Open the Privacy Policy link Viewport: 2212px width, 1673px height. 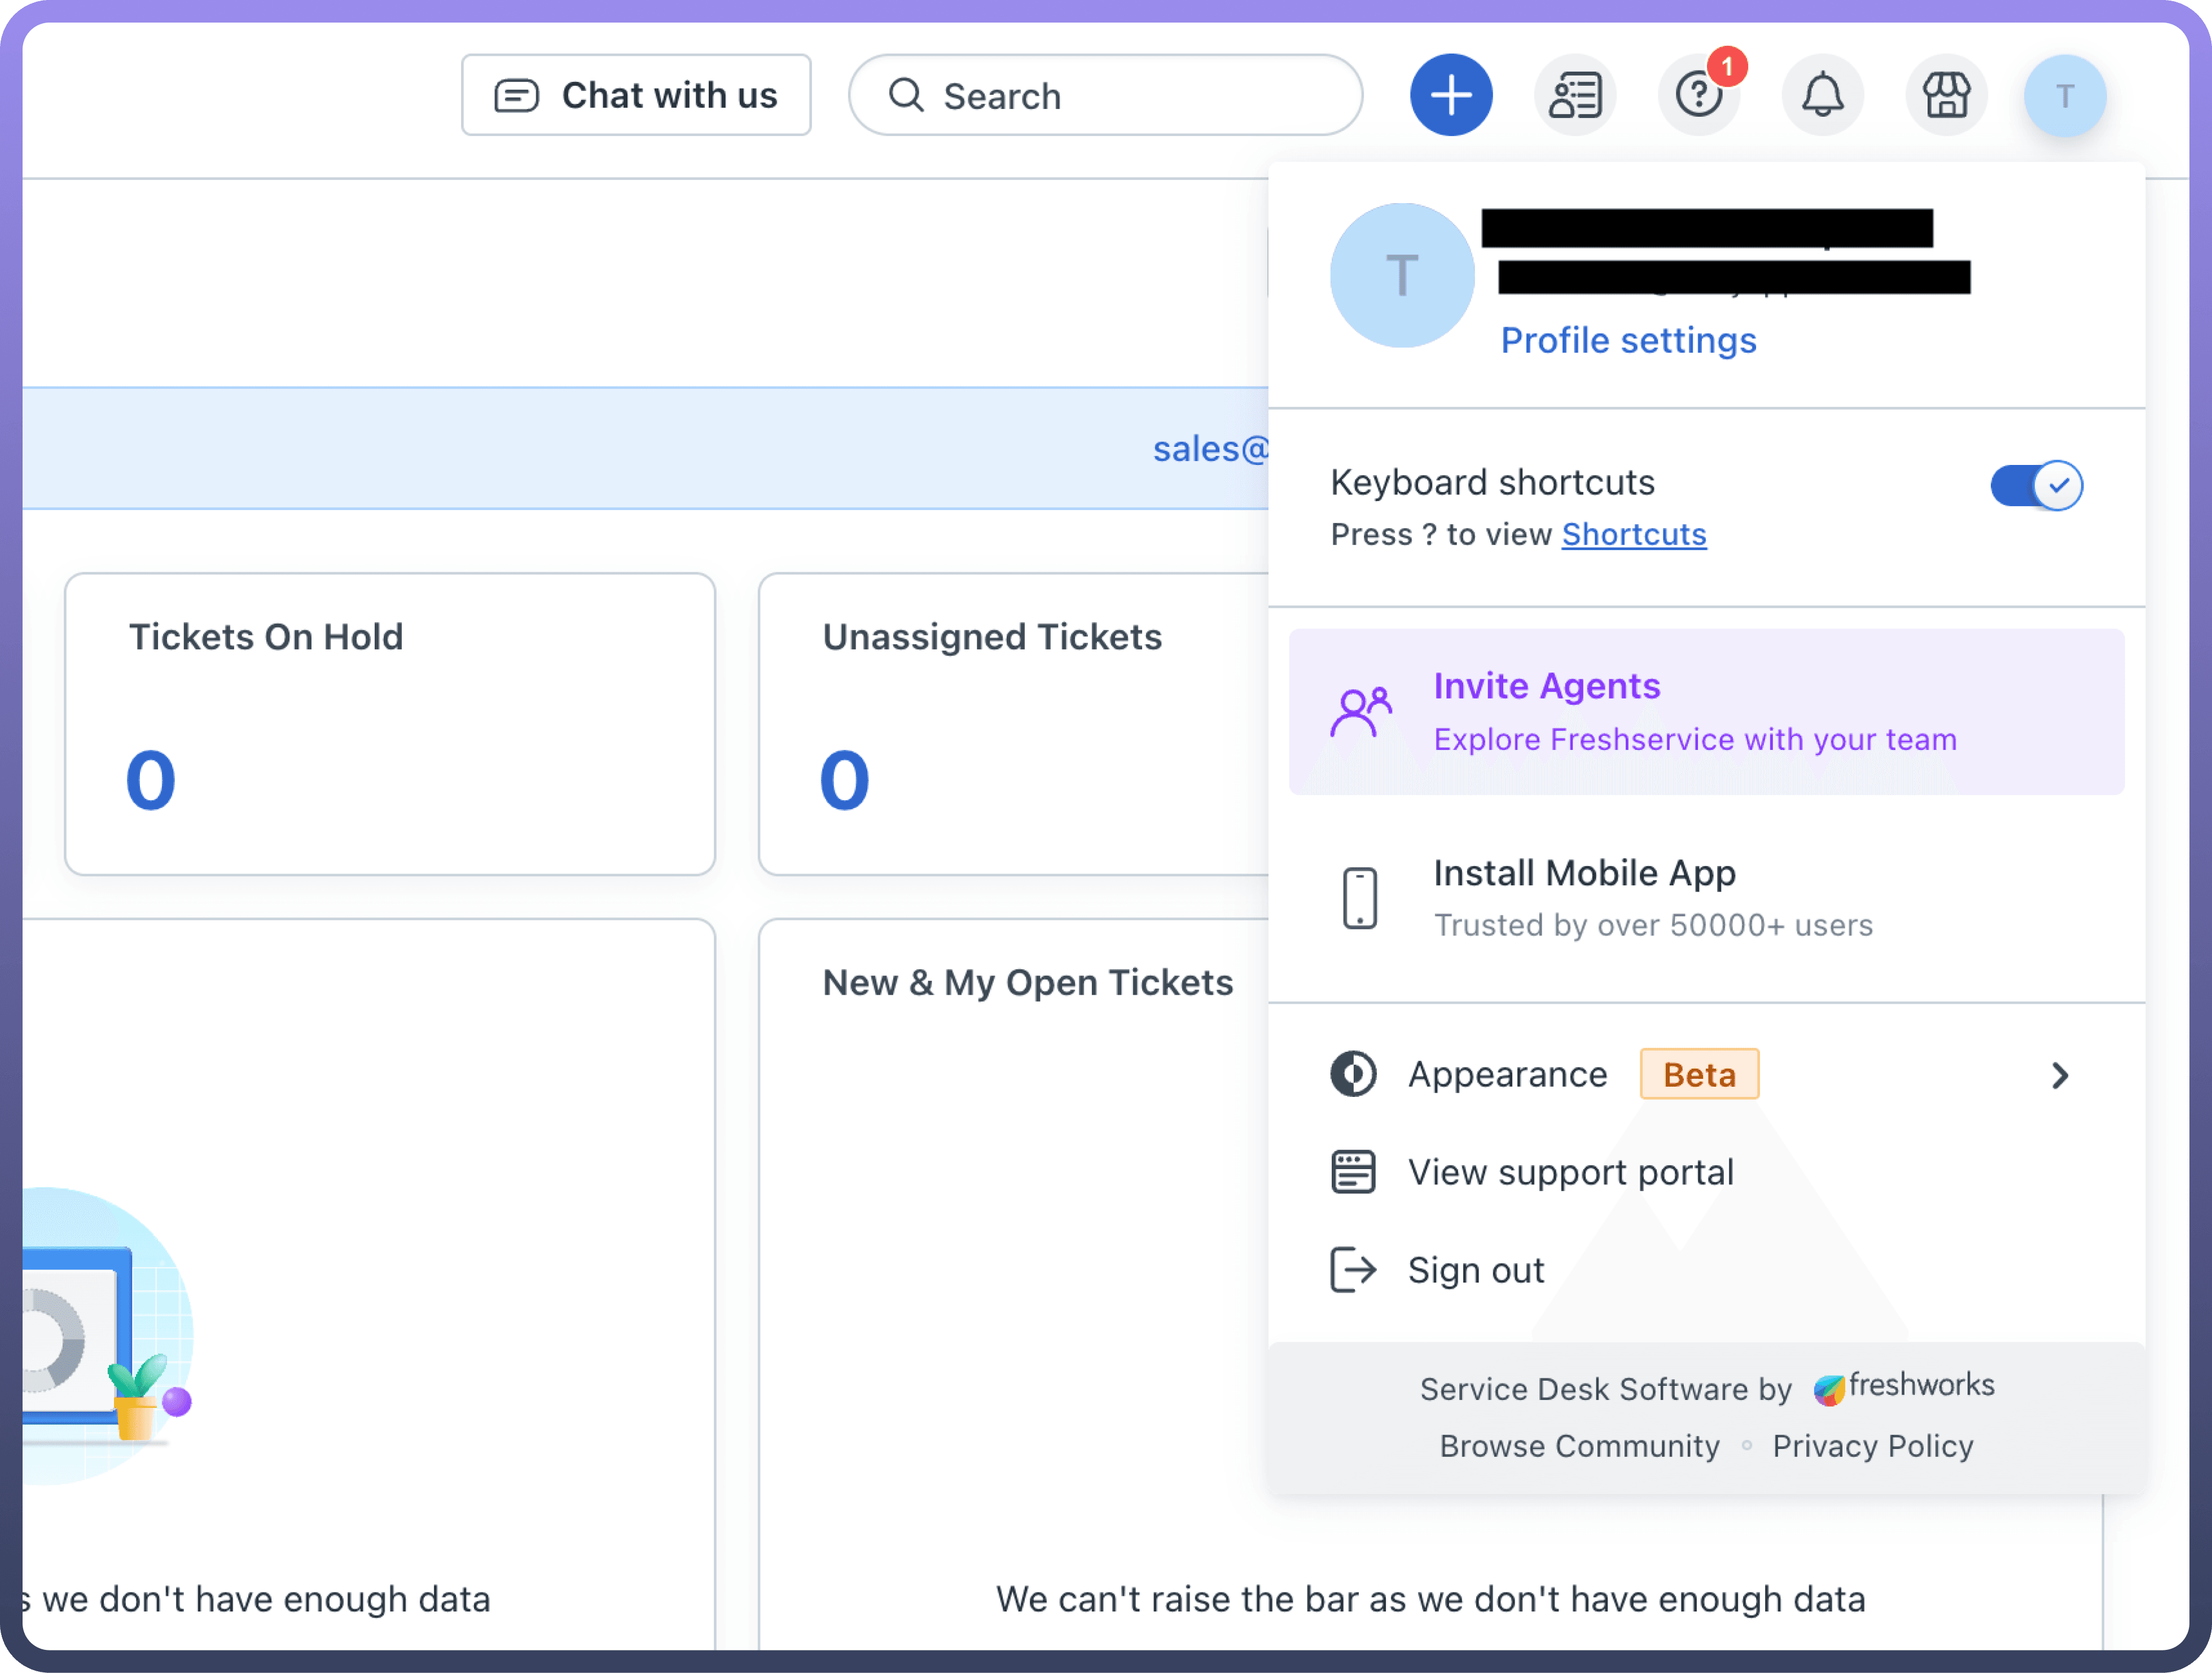(1872, 1446)
